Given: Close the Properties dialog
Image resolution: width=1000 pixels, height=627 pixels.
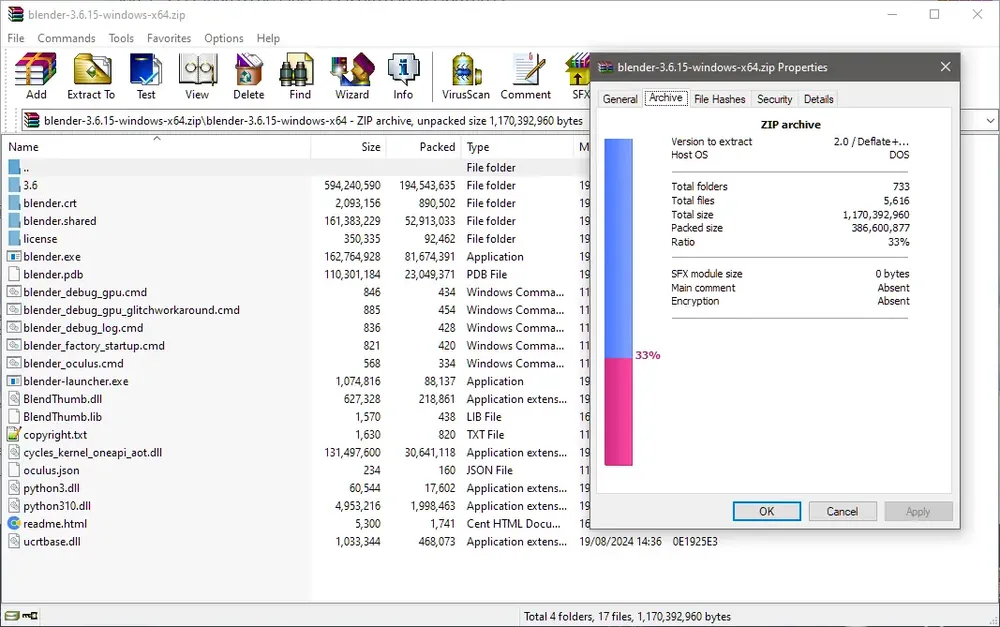Looking at the screenshot, I should [x=945, y=67].
